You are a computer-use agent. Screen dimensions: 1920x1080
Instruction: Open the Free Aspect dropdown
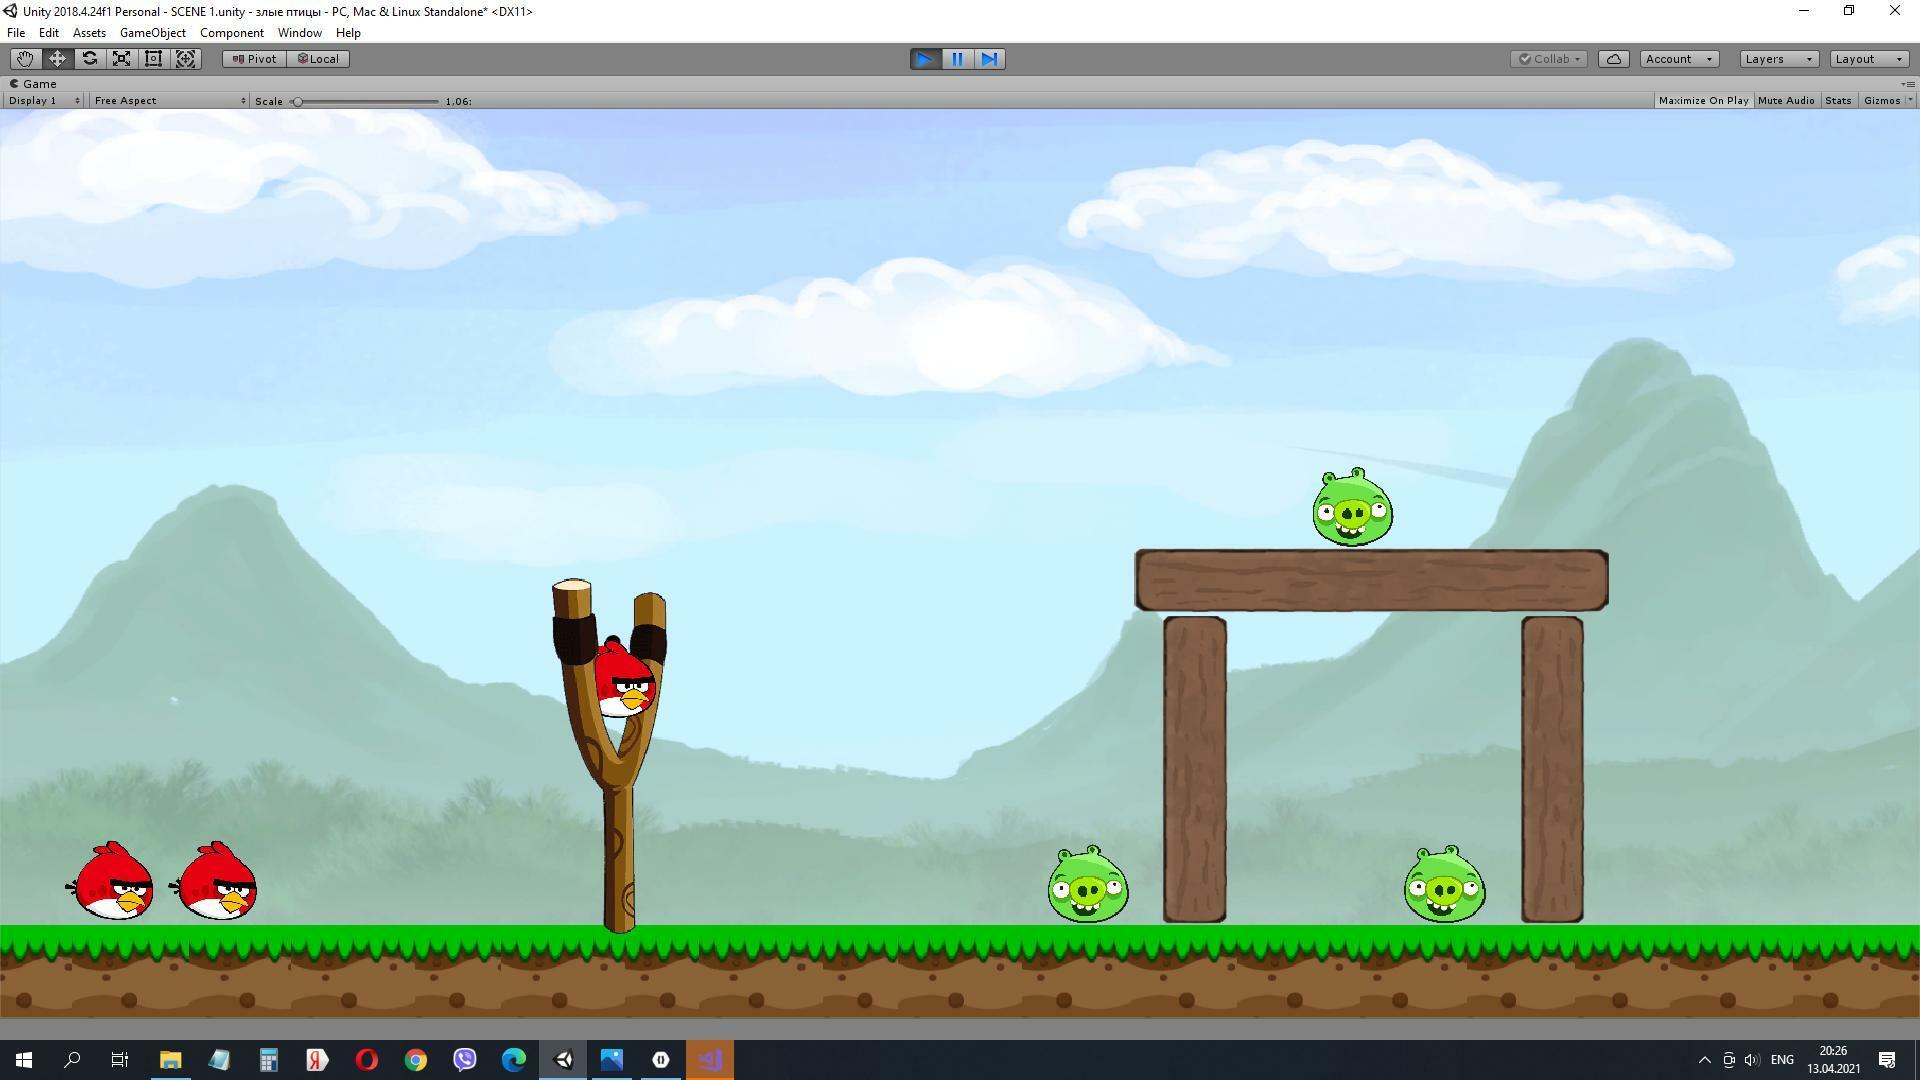point(168,101)
